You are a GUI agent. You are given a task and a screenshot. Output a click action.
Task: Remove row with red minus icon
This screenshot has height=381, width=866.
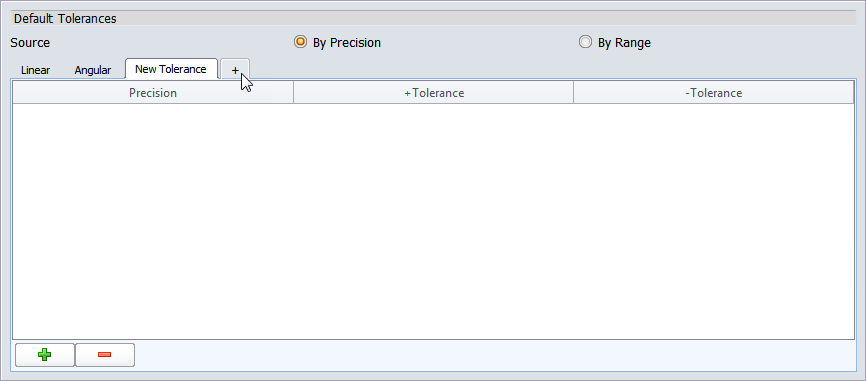(104, 354)
